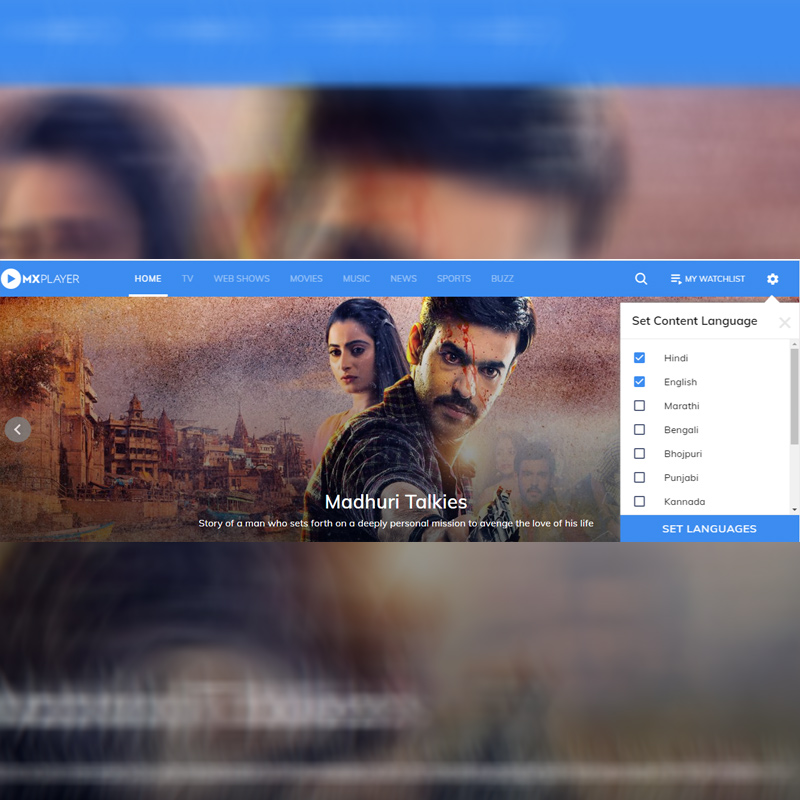Enable Kannada content language
This screenshot has width=800, height=800.
[x=640, y=501]
